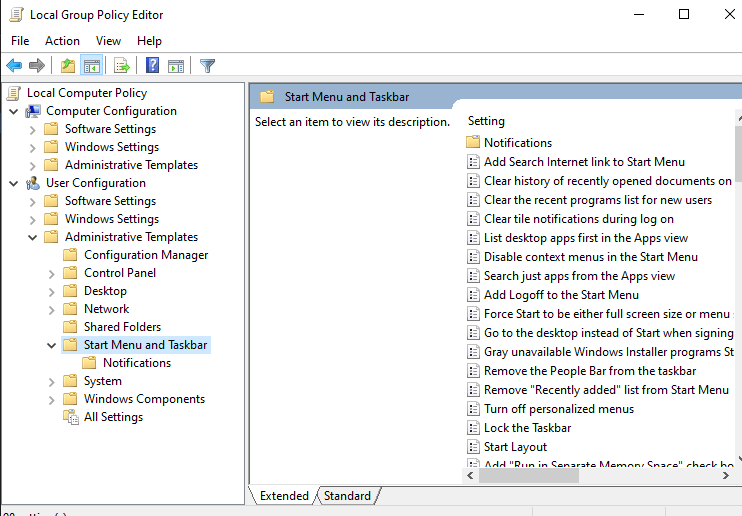Expand the Network tree node

tap(52, 310)
